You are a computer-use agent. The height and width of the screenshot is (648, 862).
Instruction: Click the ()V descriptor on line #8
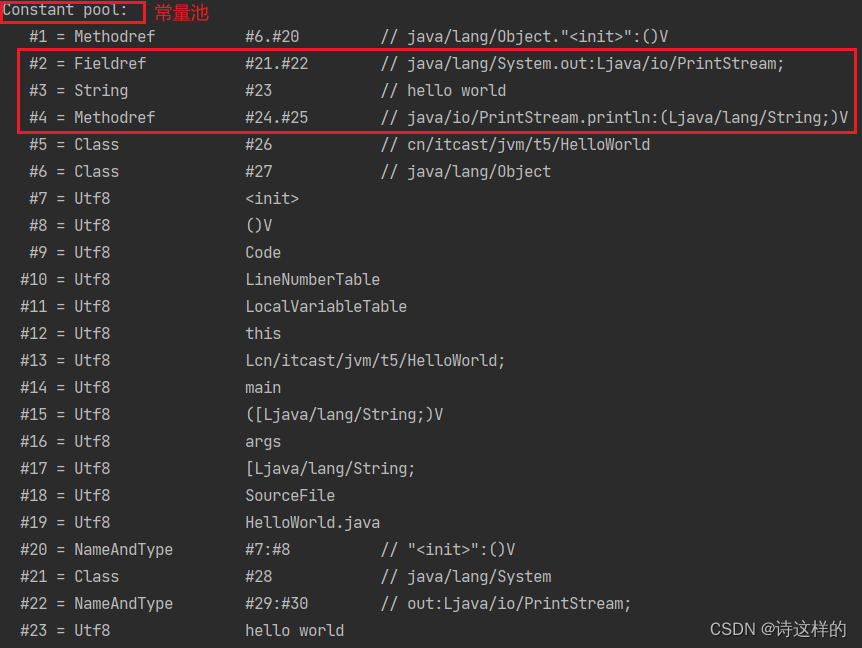(x=258, y=225)
